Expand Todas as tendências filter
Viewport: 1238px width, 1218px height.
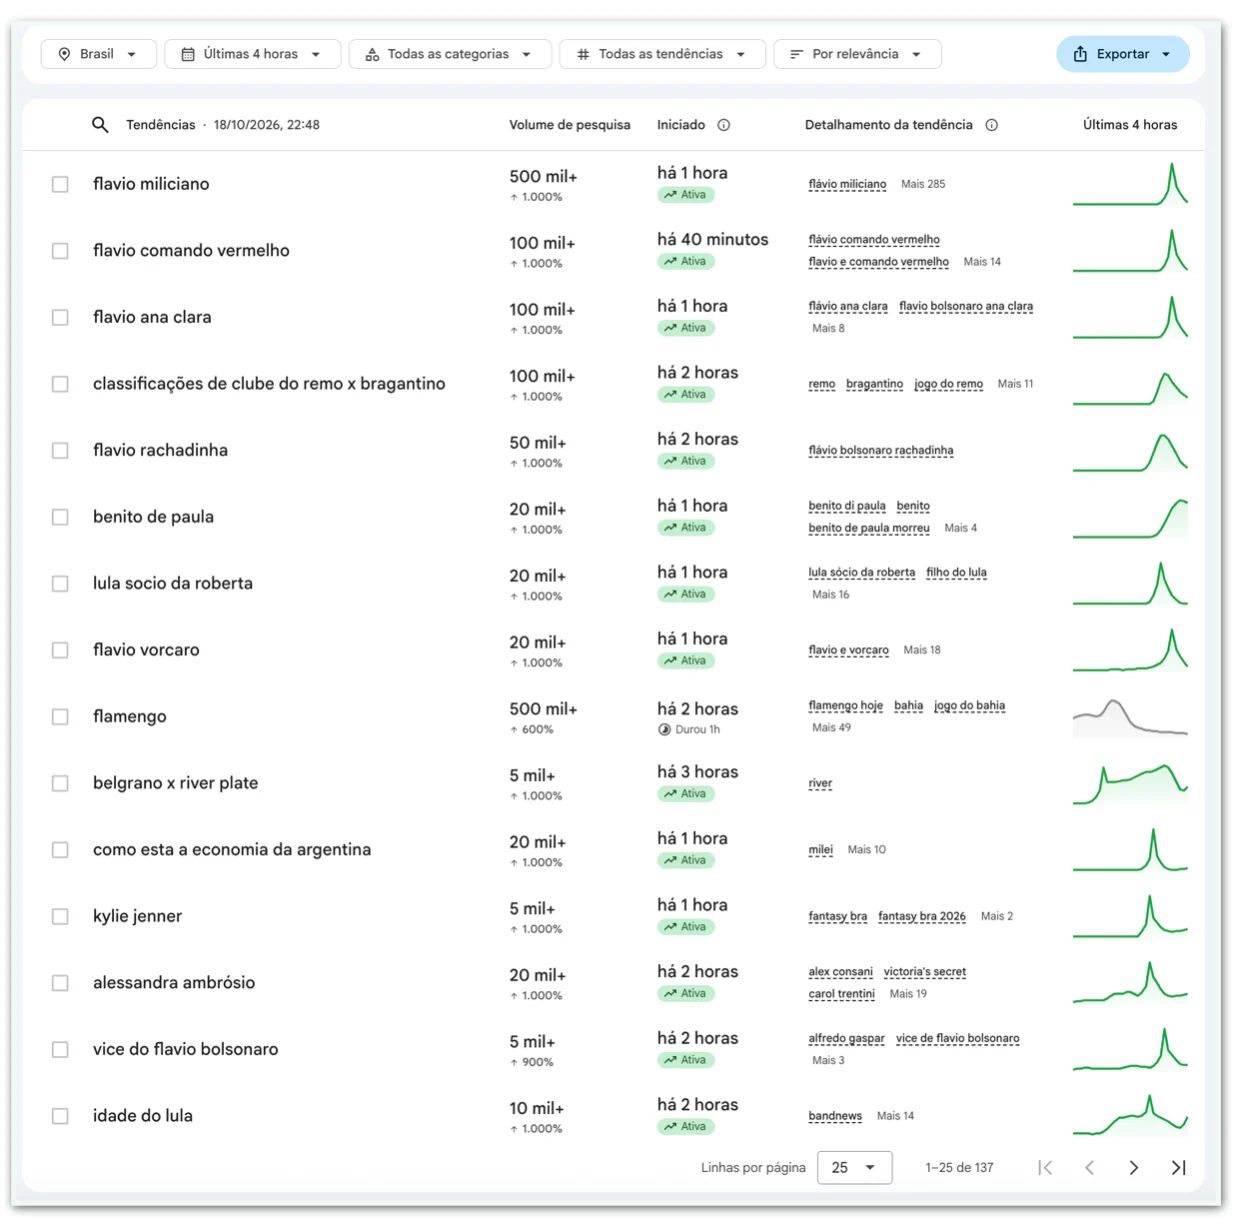click(x=662, y=54)
